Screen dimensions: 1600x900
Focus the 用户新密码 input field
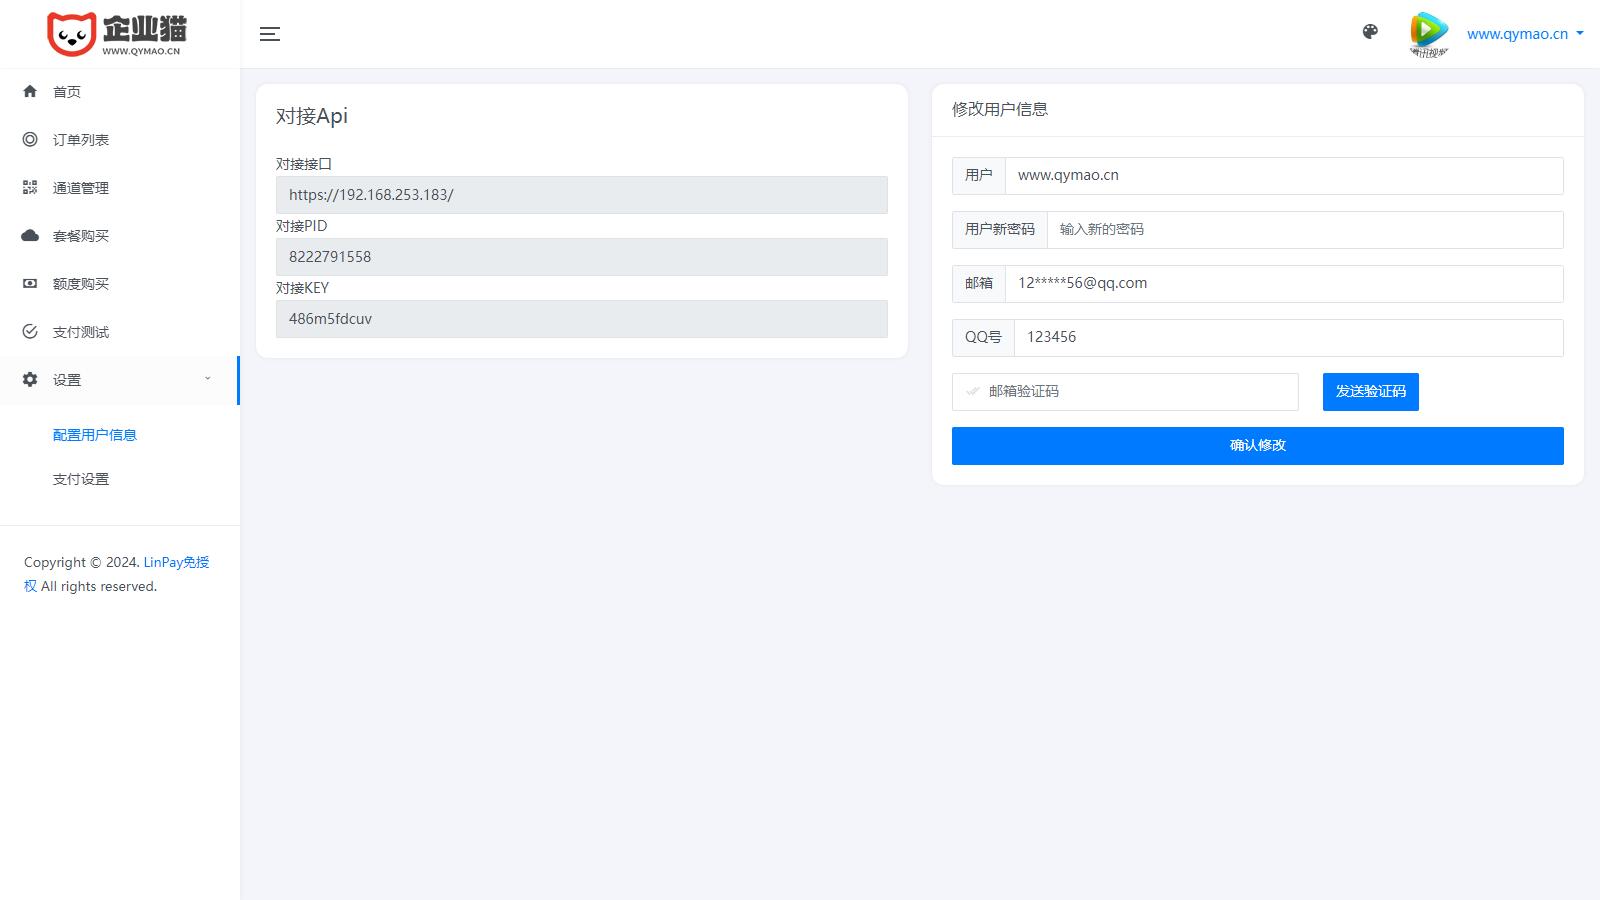(x=1304, y=230)
